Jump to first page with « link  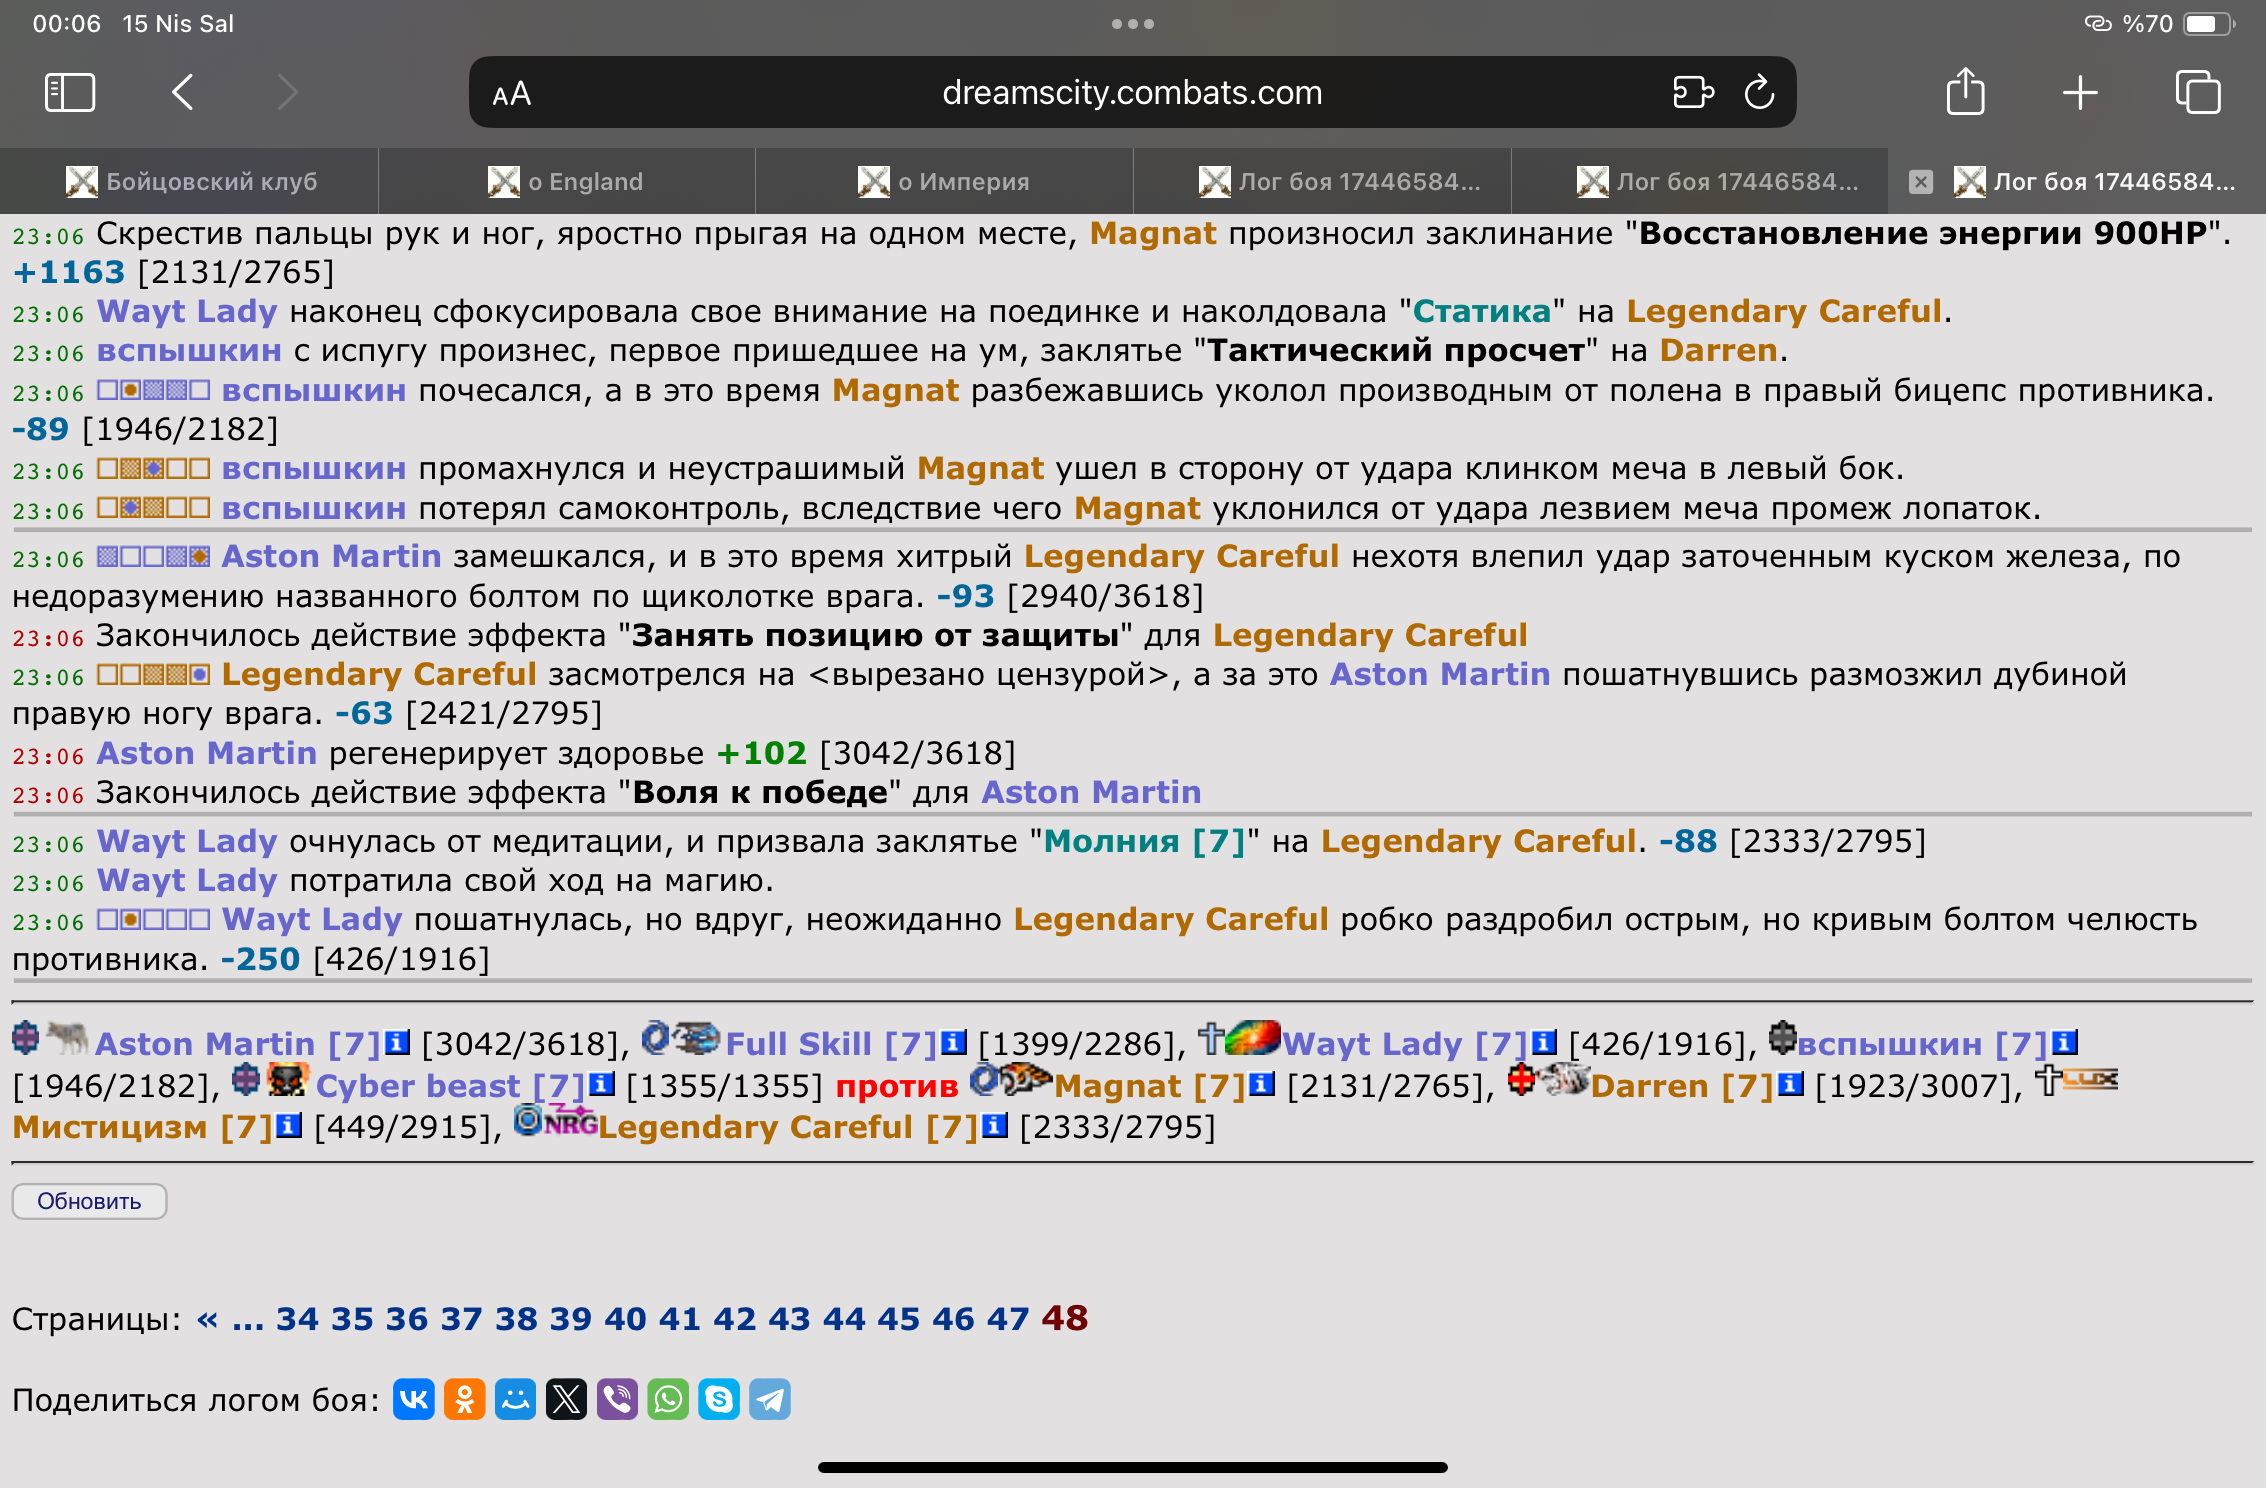click(207, 1318)
